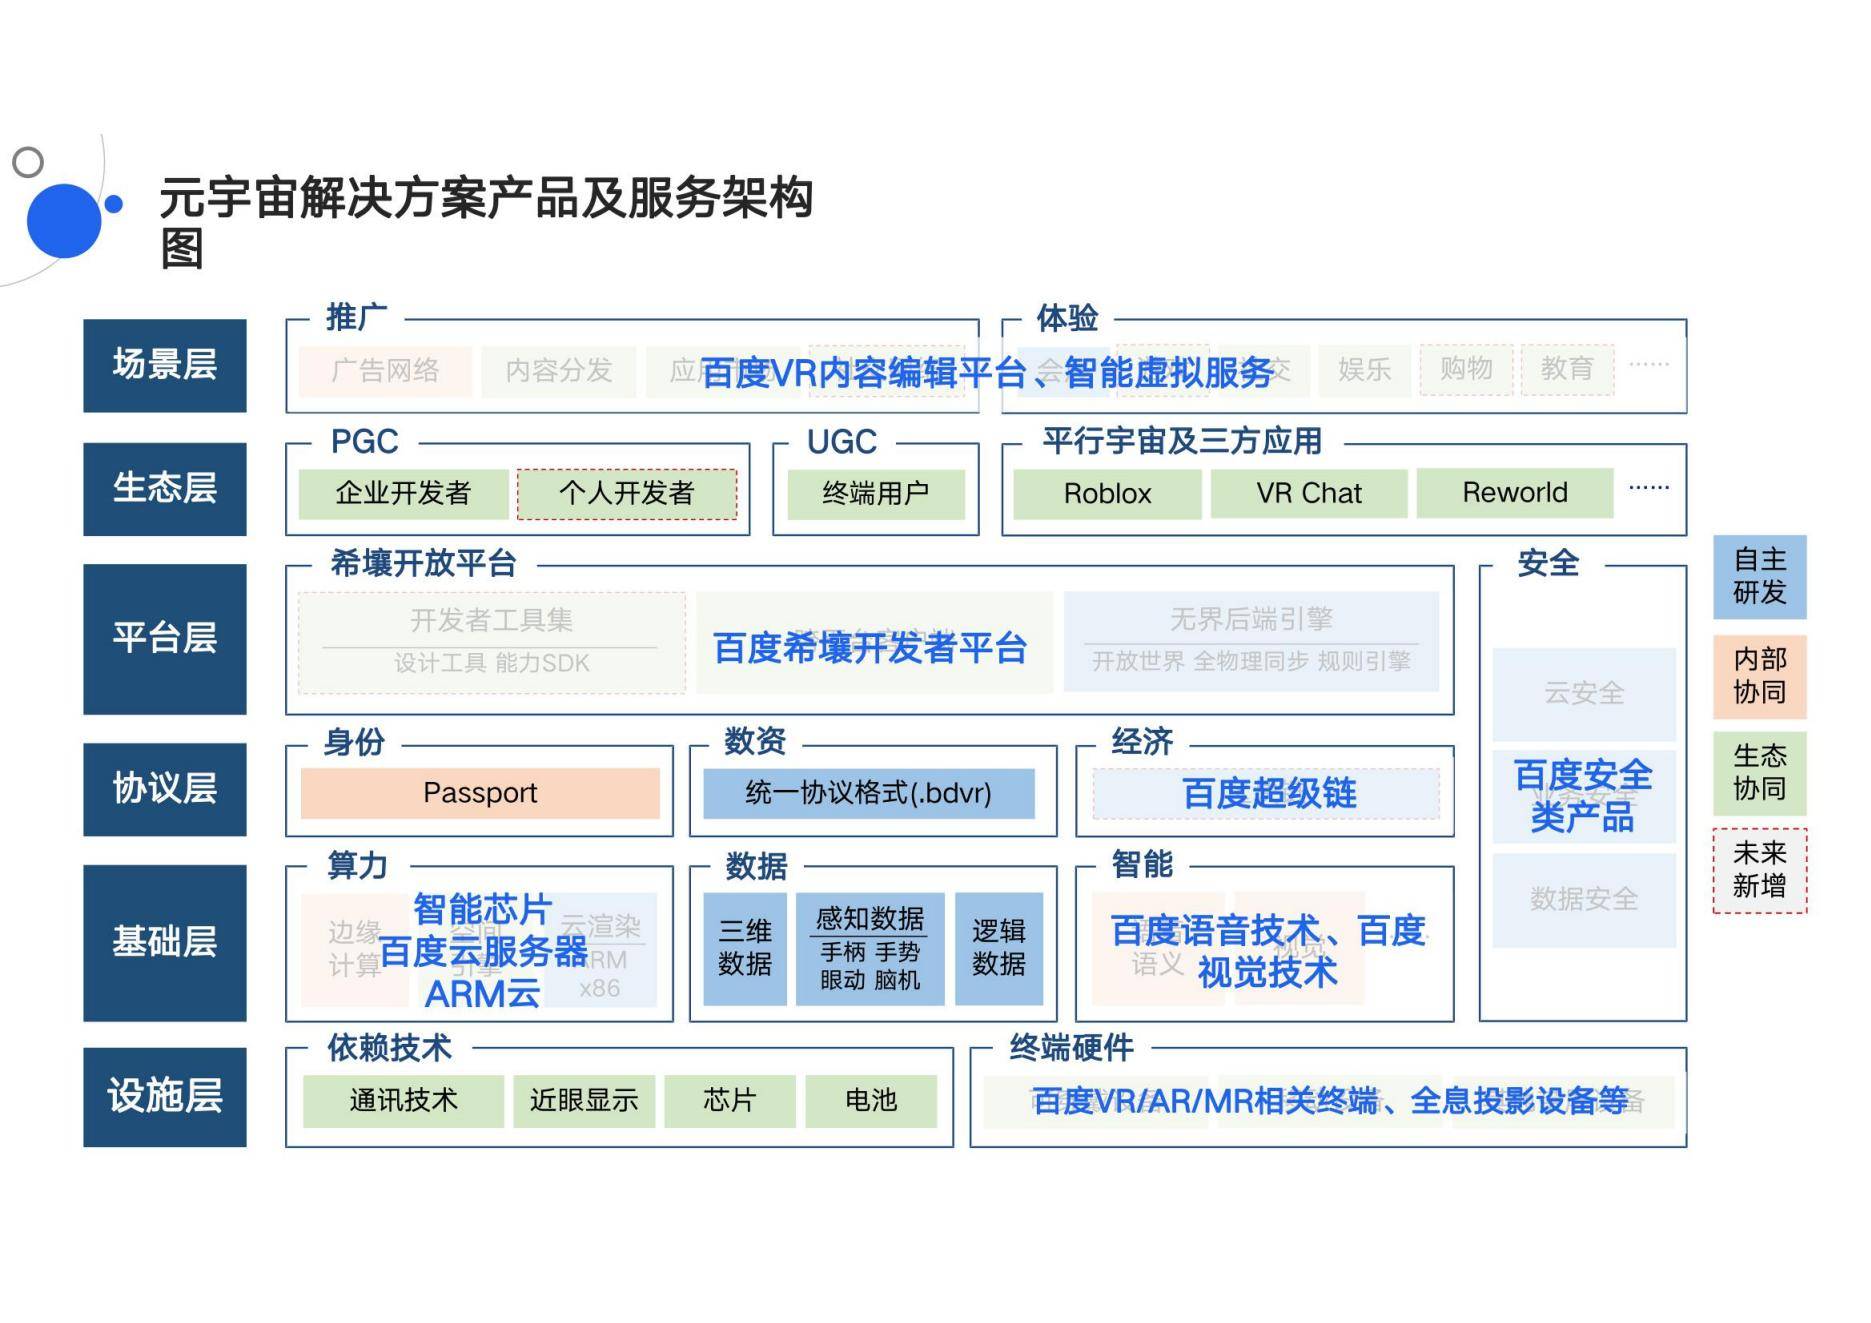Viewport: 1871px width, 1323px height.
Task: Click the 数资 group heading
Action: (755, 741)
